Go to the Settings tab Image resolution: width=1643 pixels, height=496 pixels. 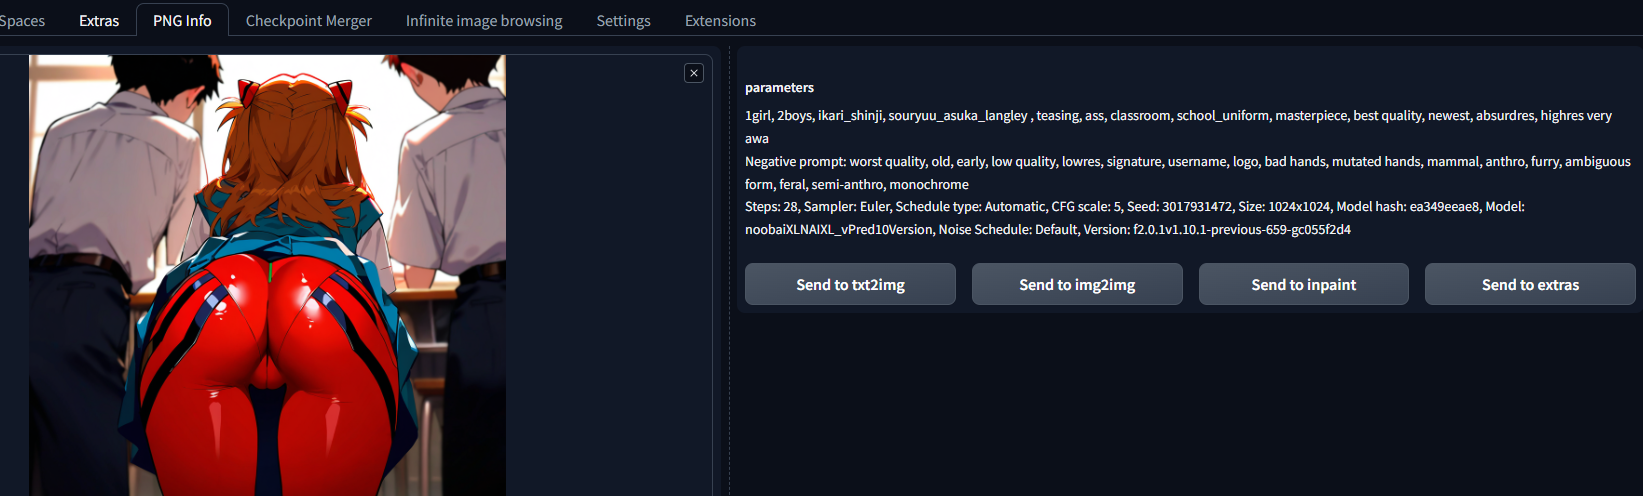pyautogui.click(x=623, y=20)
